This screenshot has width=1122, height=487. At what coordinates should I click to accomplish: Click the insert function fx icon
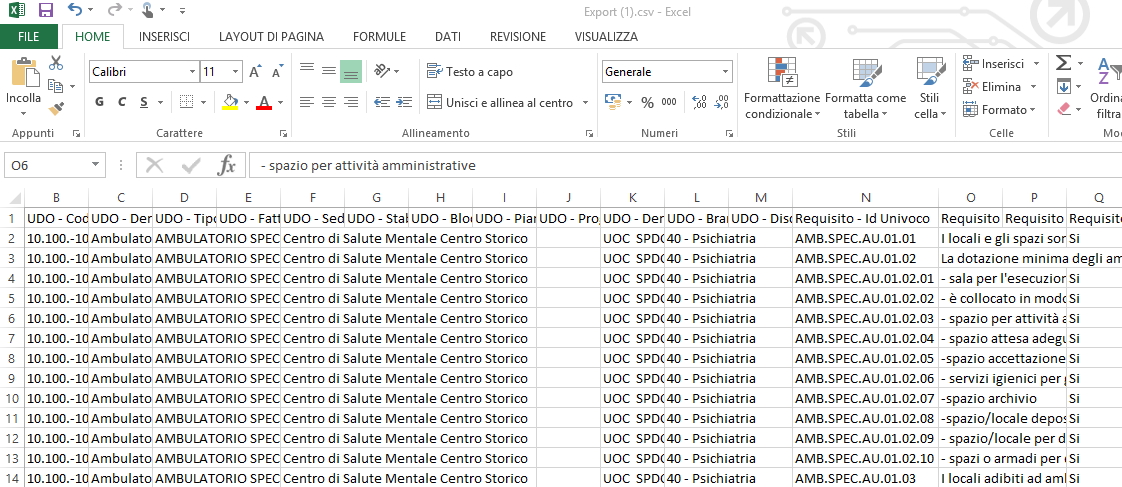pos(227,165)
